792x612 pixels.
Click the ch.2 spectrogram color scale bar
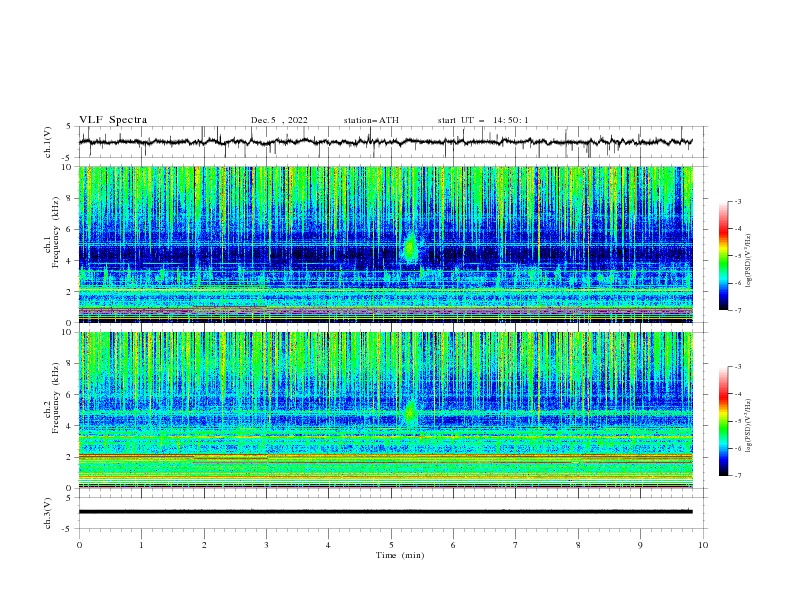tap(723, 421)
